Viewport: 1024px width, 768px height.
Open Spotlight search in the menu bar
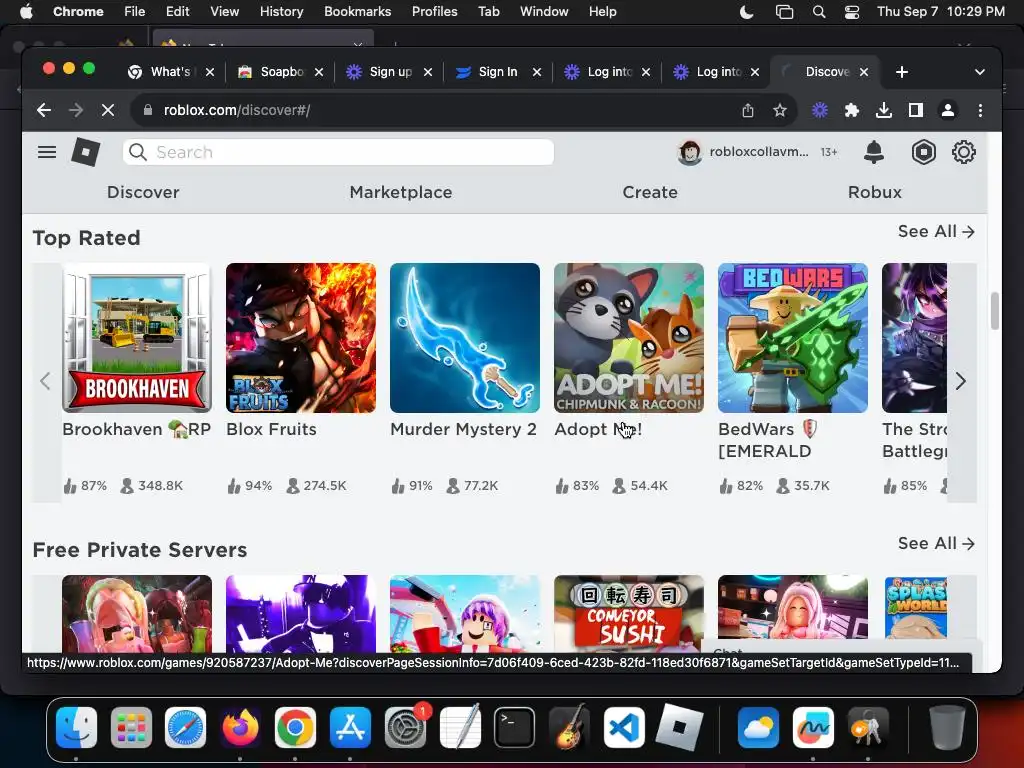pos(819,12)
